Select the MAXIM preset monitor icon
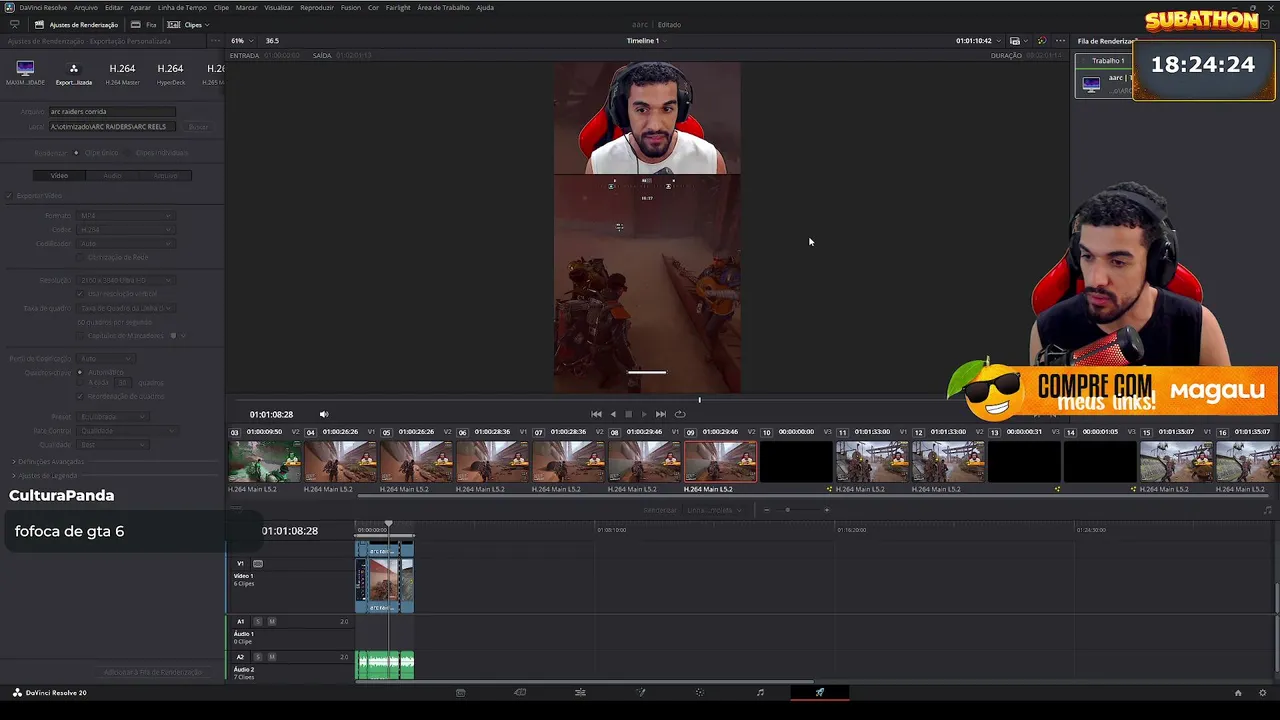The width and height of the screenshot is (1280, 720). point(26,70)
